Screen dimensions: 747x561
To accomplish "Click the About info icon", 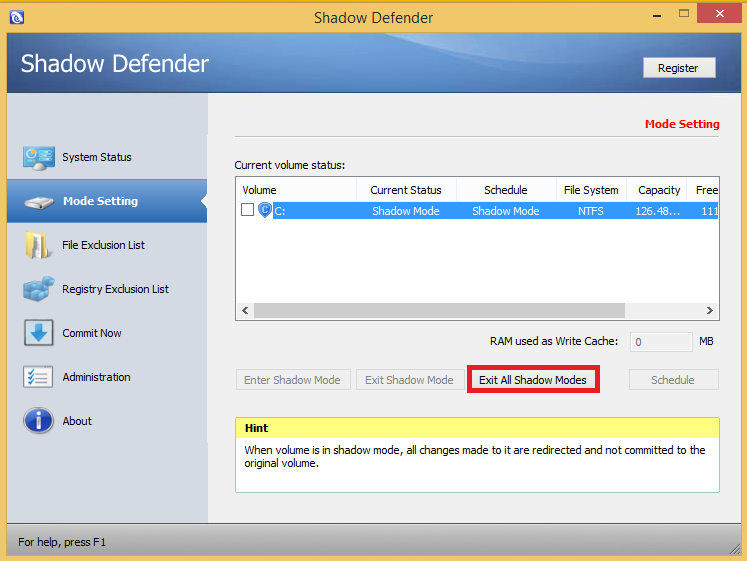I will (x=39, y=421).
